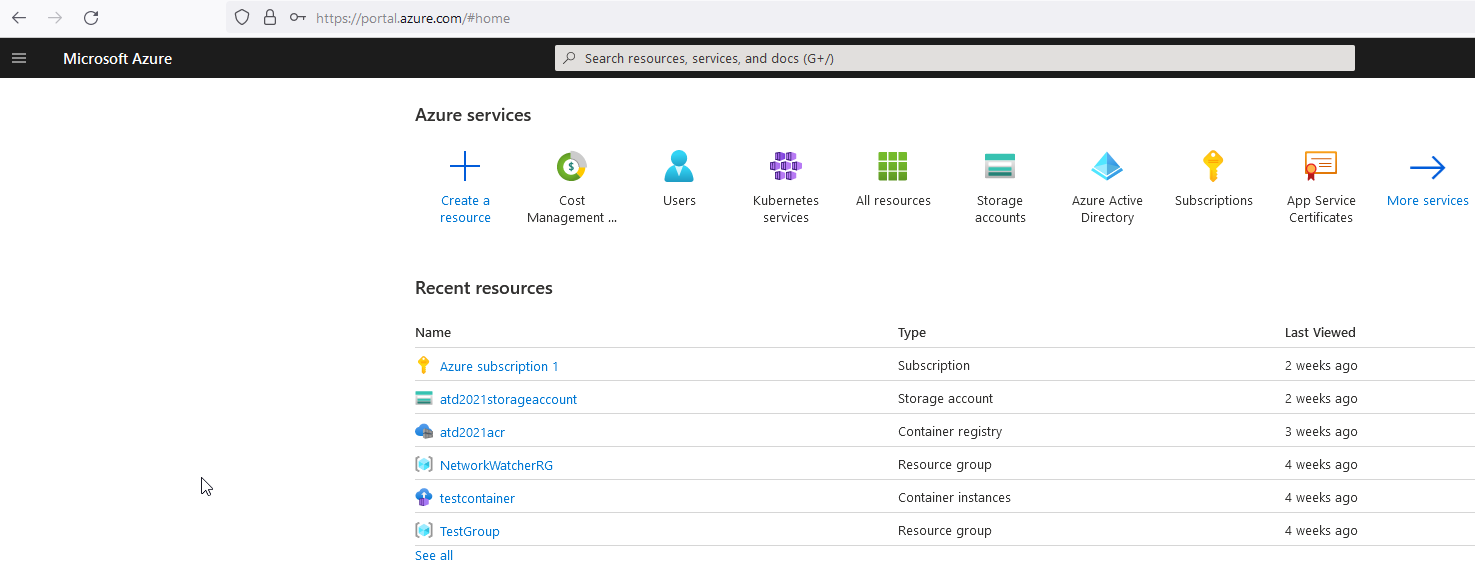
Task: Click resource group icon beside NetworkWatcherRG
Action: [424, 464]
